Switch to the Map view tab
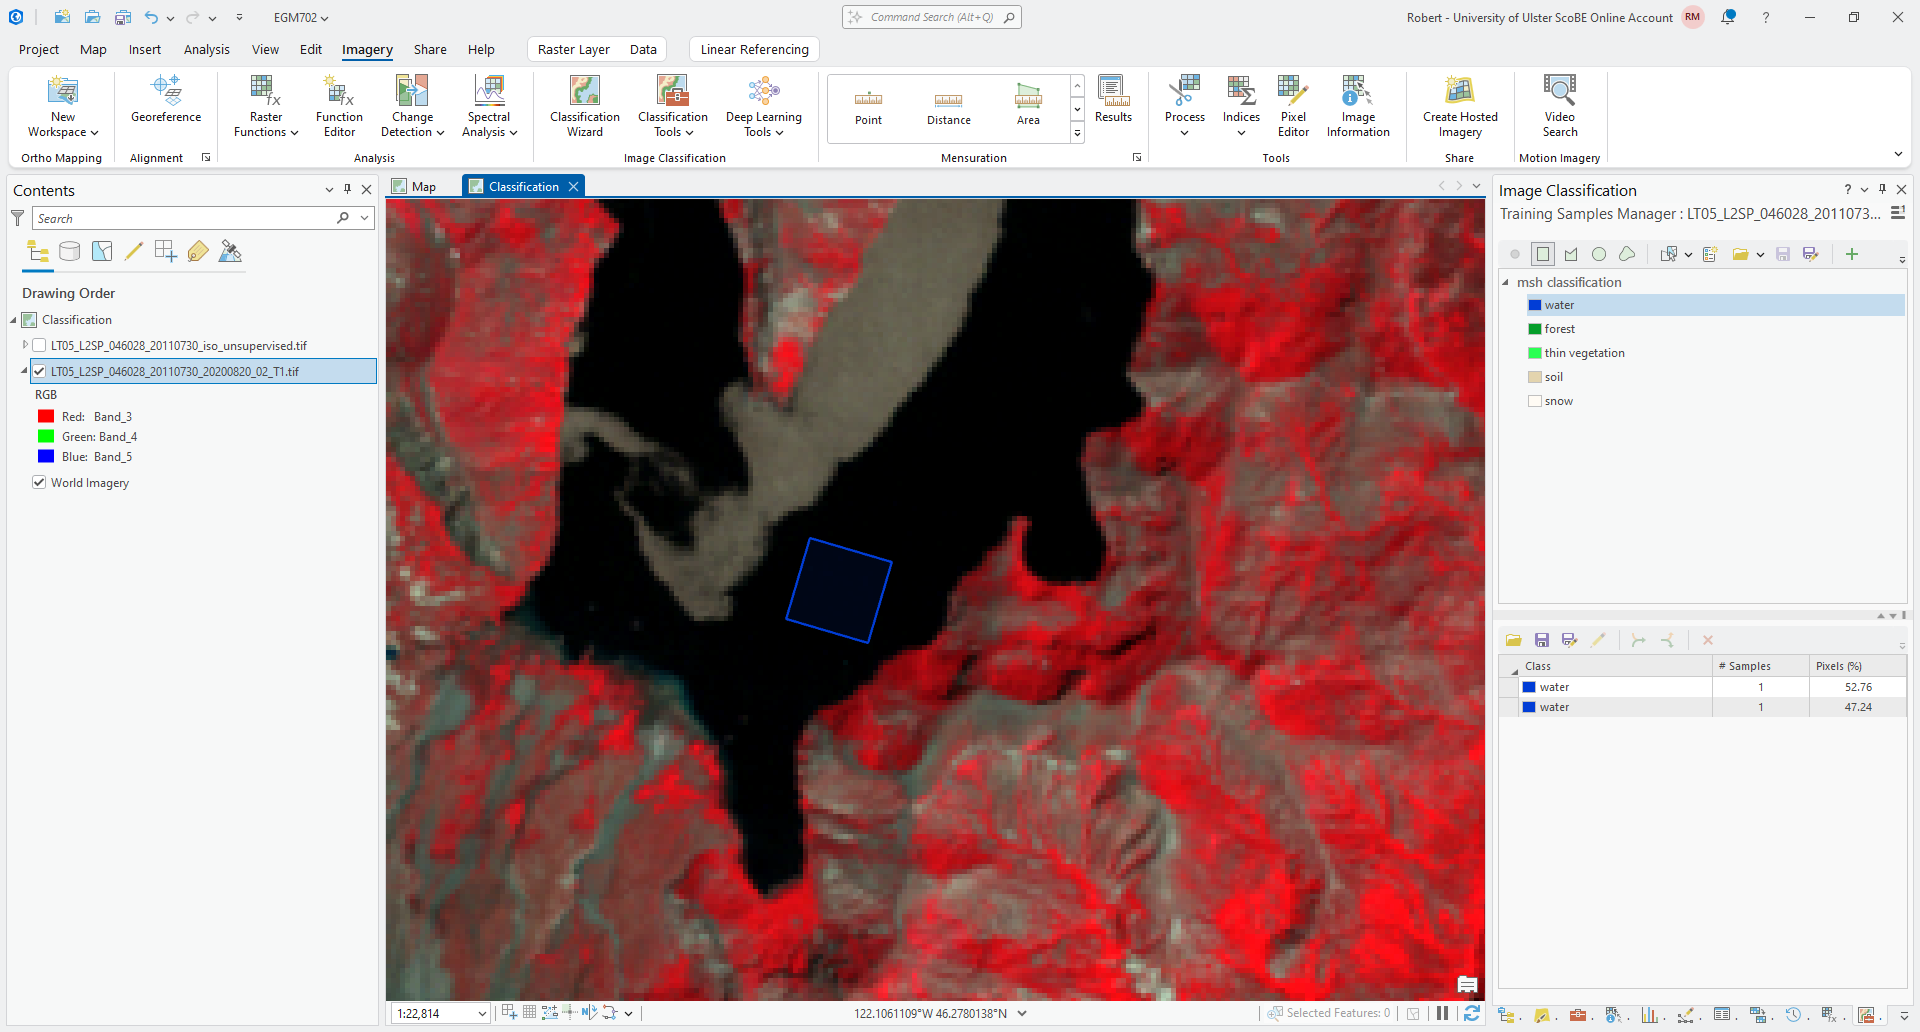Image resolution: width=1920 pixels, height=1032 pixels. (x=415, y=187)
